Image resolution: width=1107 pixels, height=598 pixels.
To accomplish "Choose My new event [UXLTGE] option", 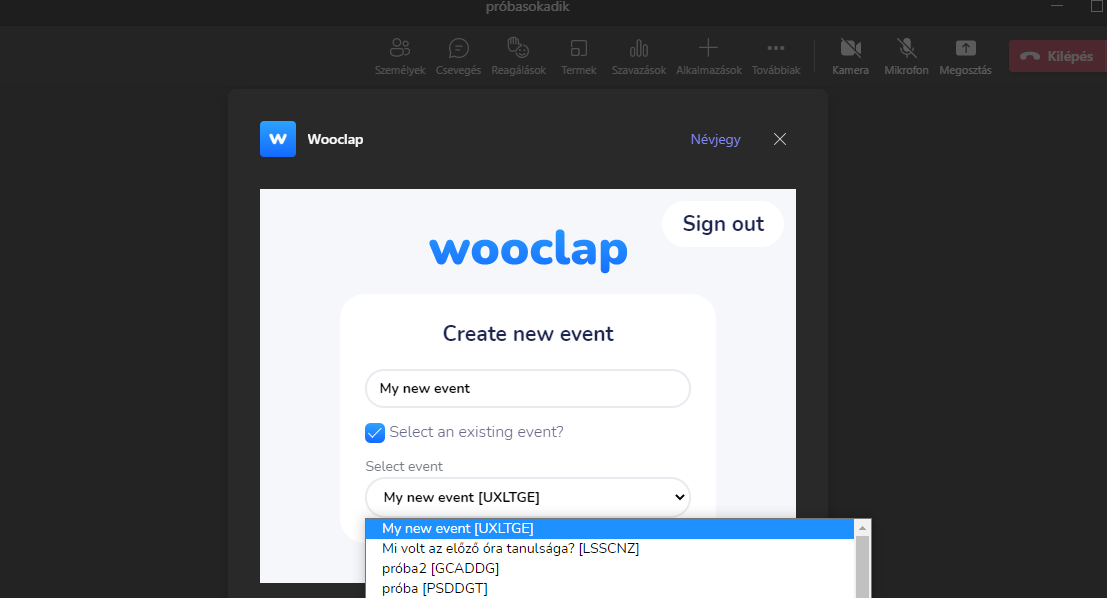I will (x=609, y=528).
